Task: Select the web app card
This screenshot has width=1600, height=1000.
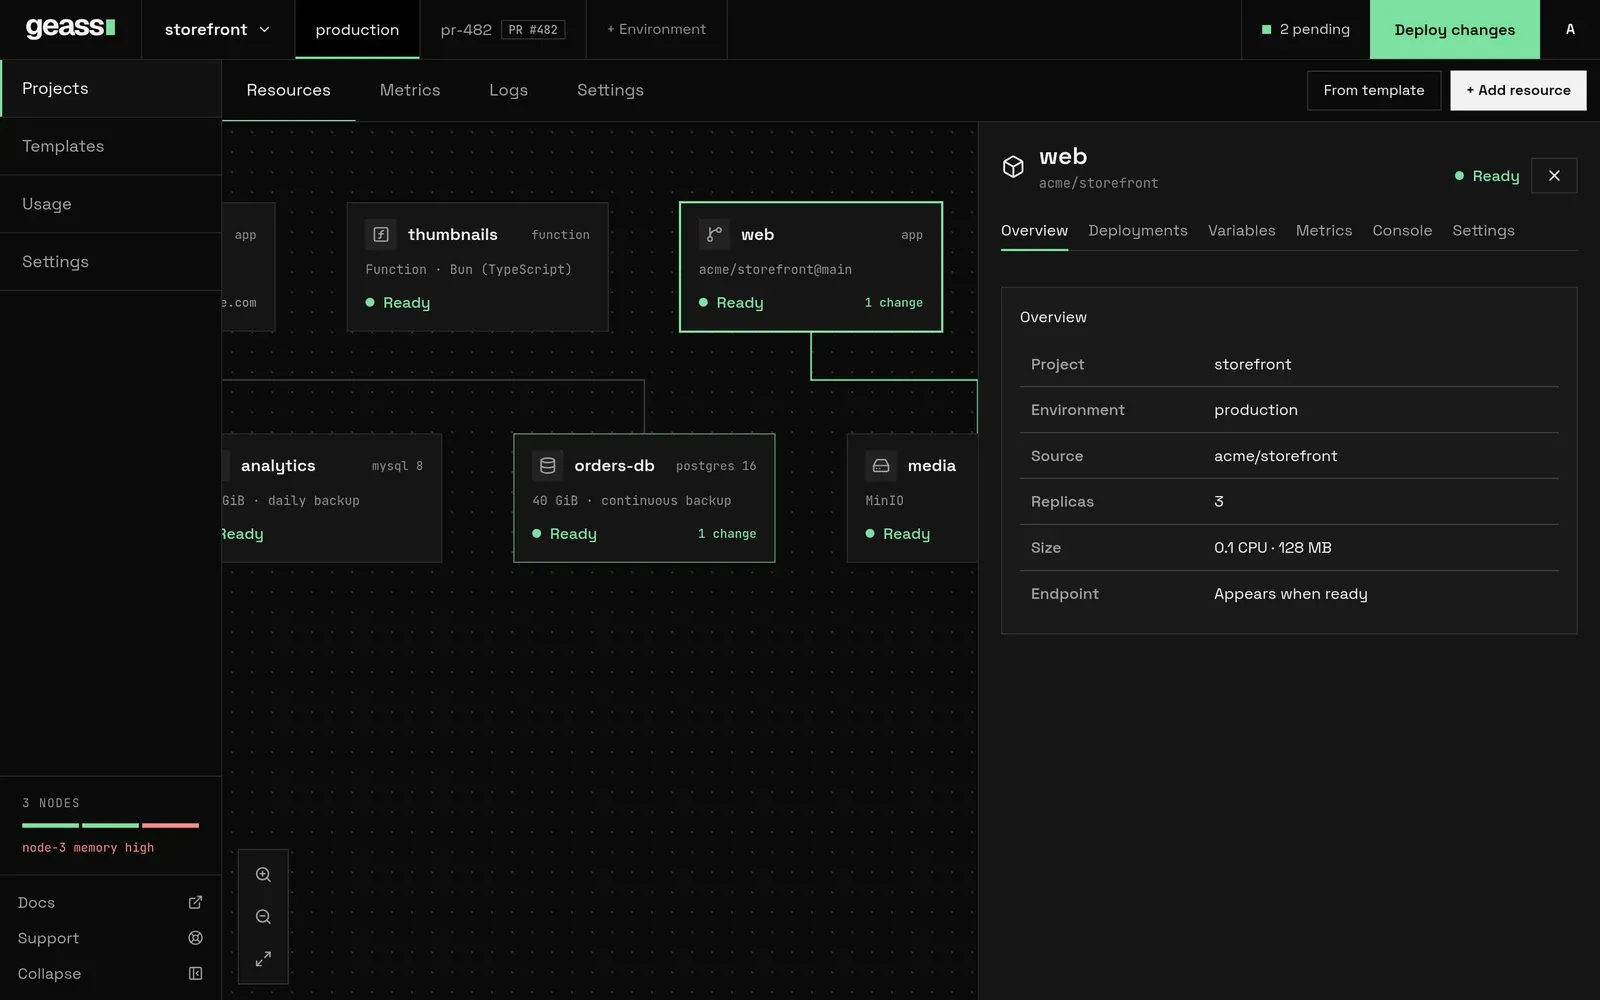Action: [811, 267]
